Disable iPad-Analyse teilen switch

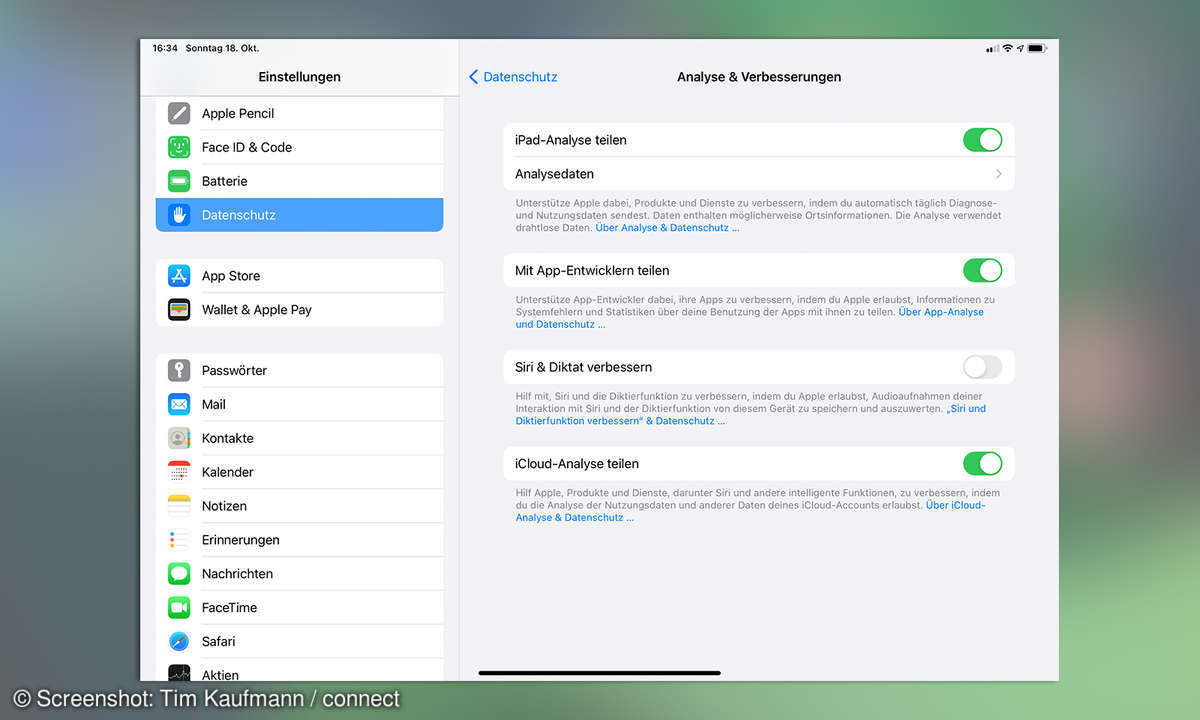click(x=982, y=140)
